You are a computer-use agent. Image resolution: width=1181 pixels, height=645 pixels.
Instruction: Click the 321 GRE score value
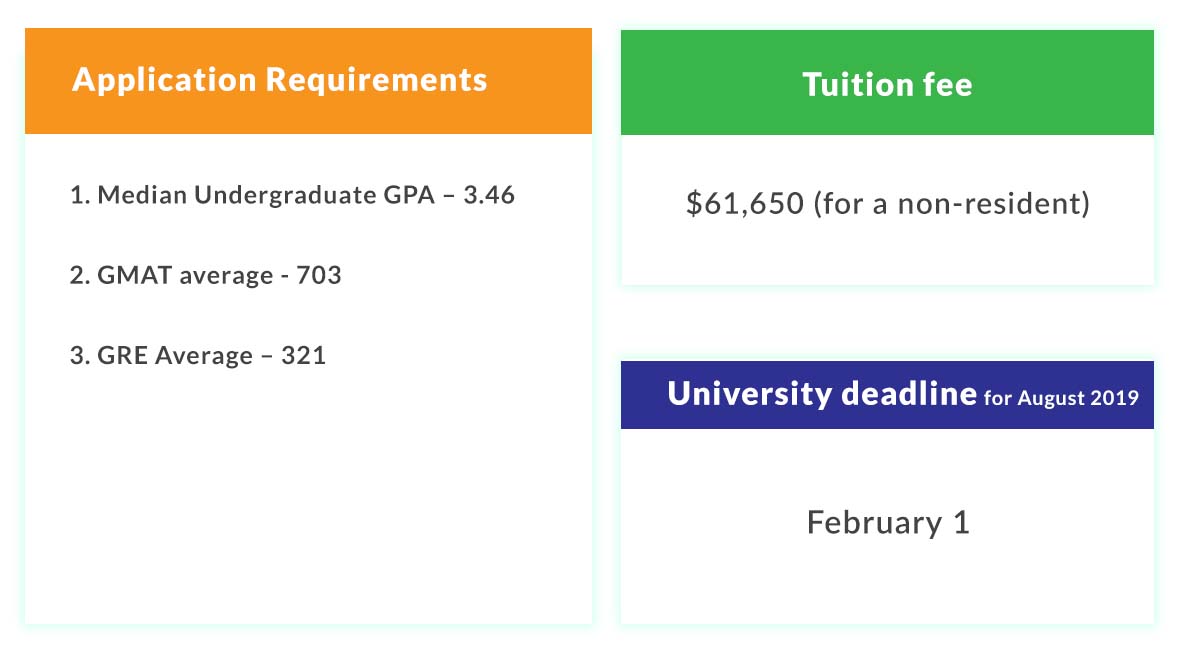click(304, 355)
